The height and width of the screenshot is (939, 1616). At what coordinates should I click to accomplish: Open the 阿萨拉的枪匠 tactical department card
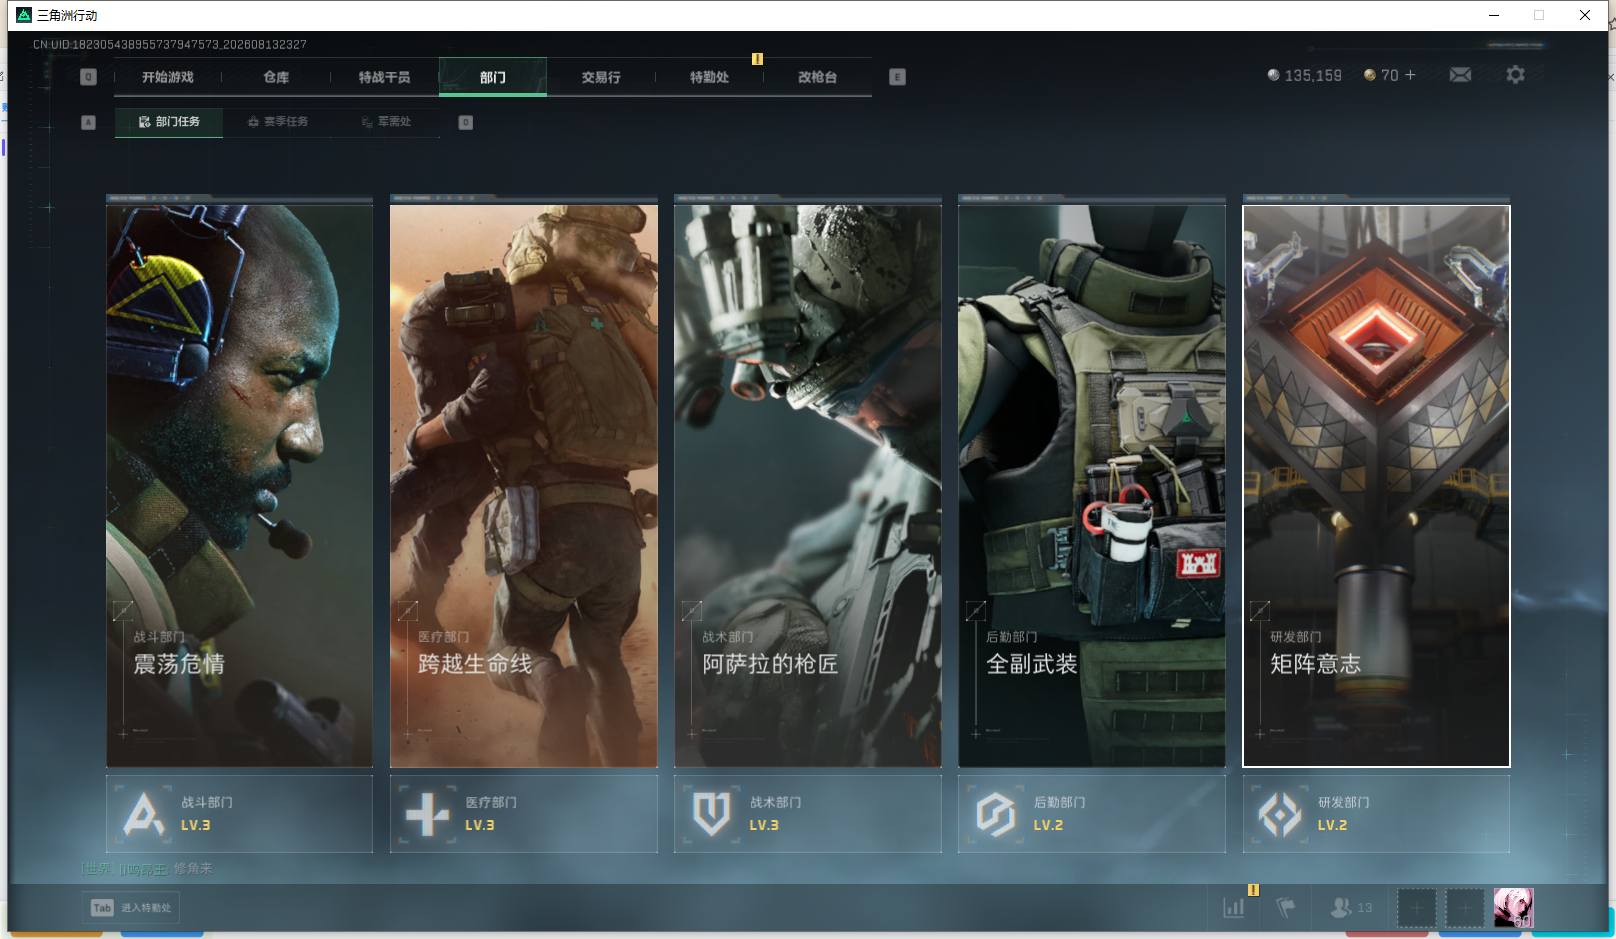(x=808, y=486)
